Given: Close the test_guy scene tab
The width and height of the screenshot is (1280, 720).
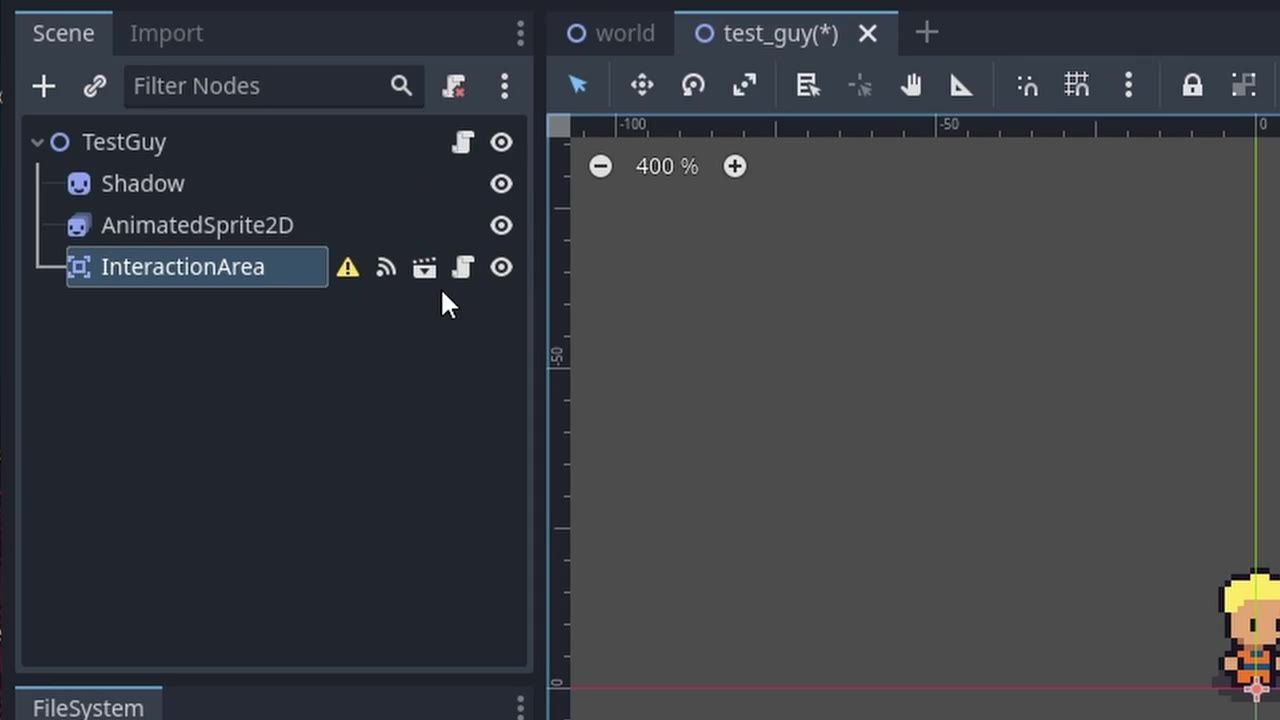Looking at the screenshot, I should [868, 34].
